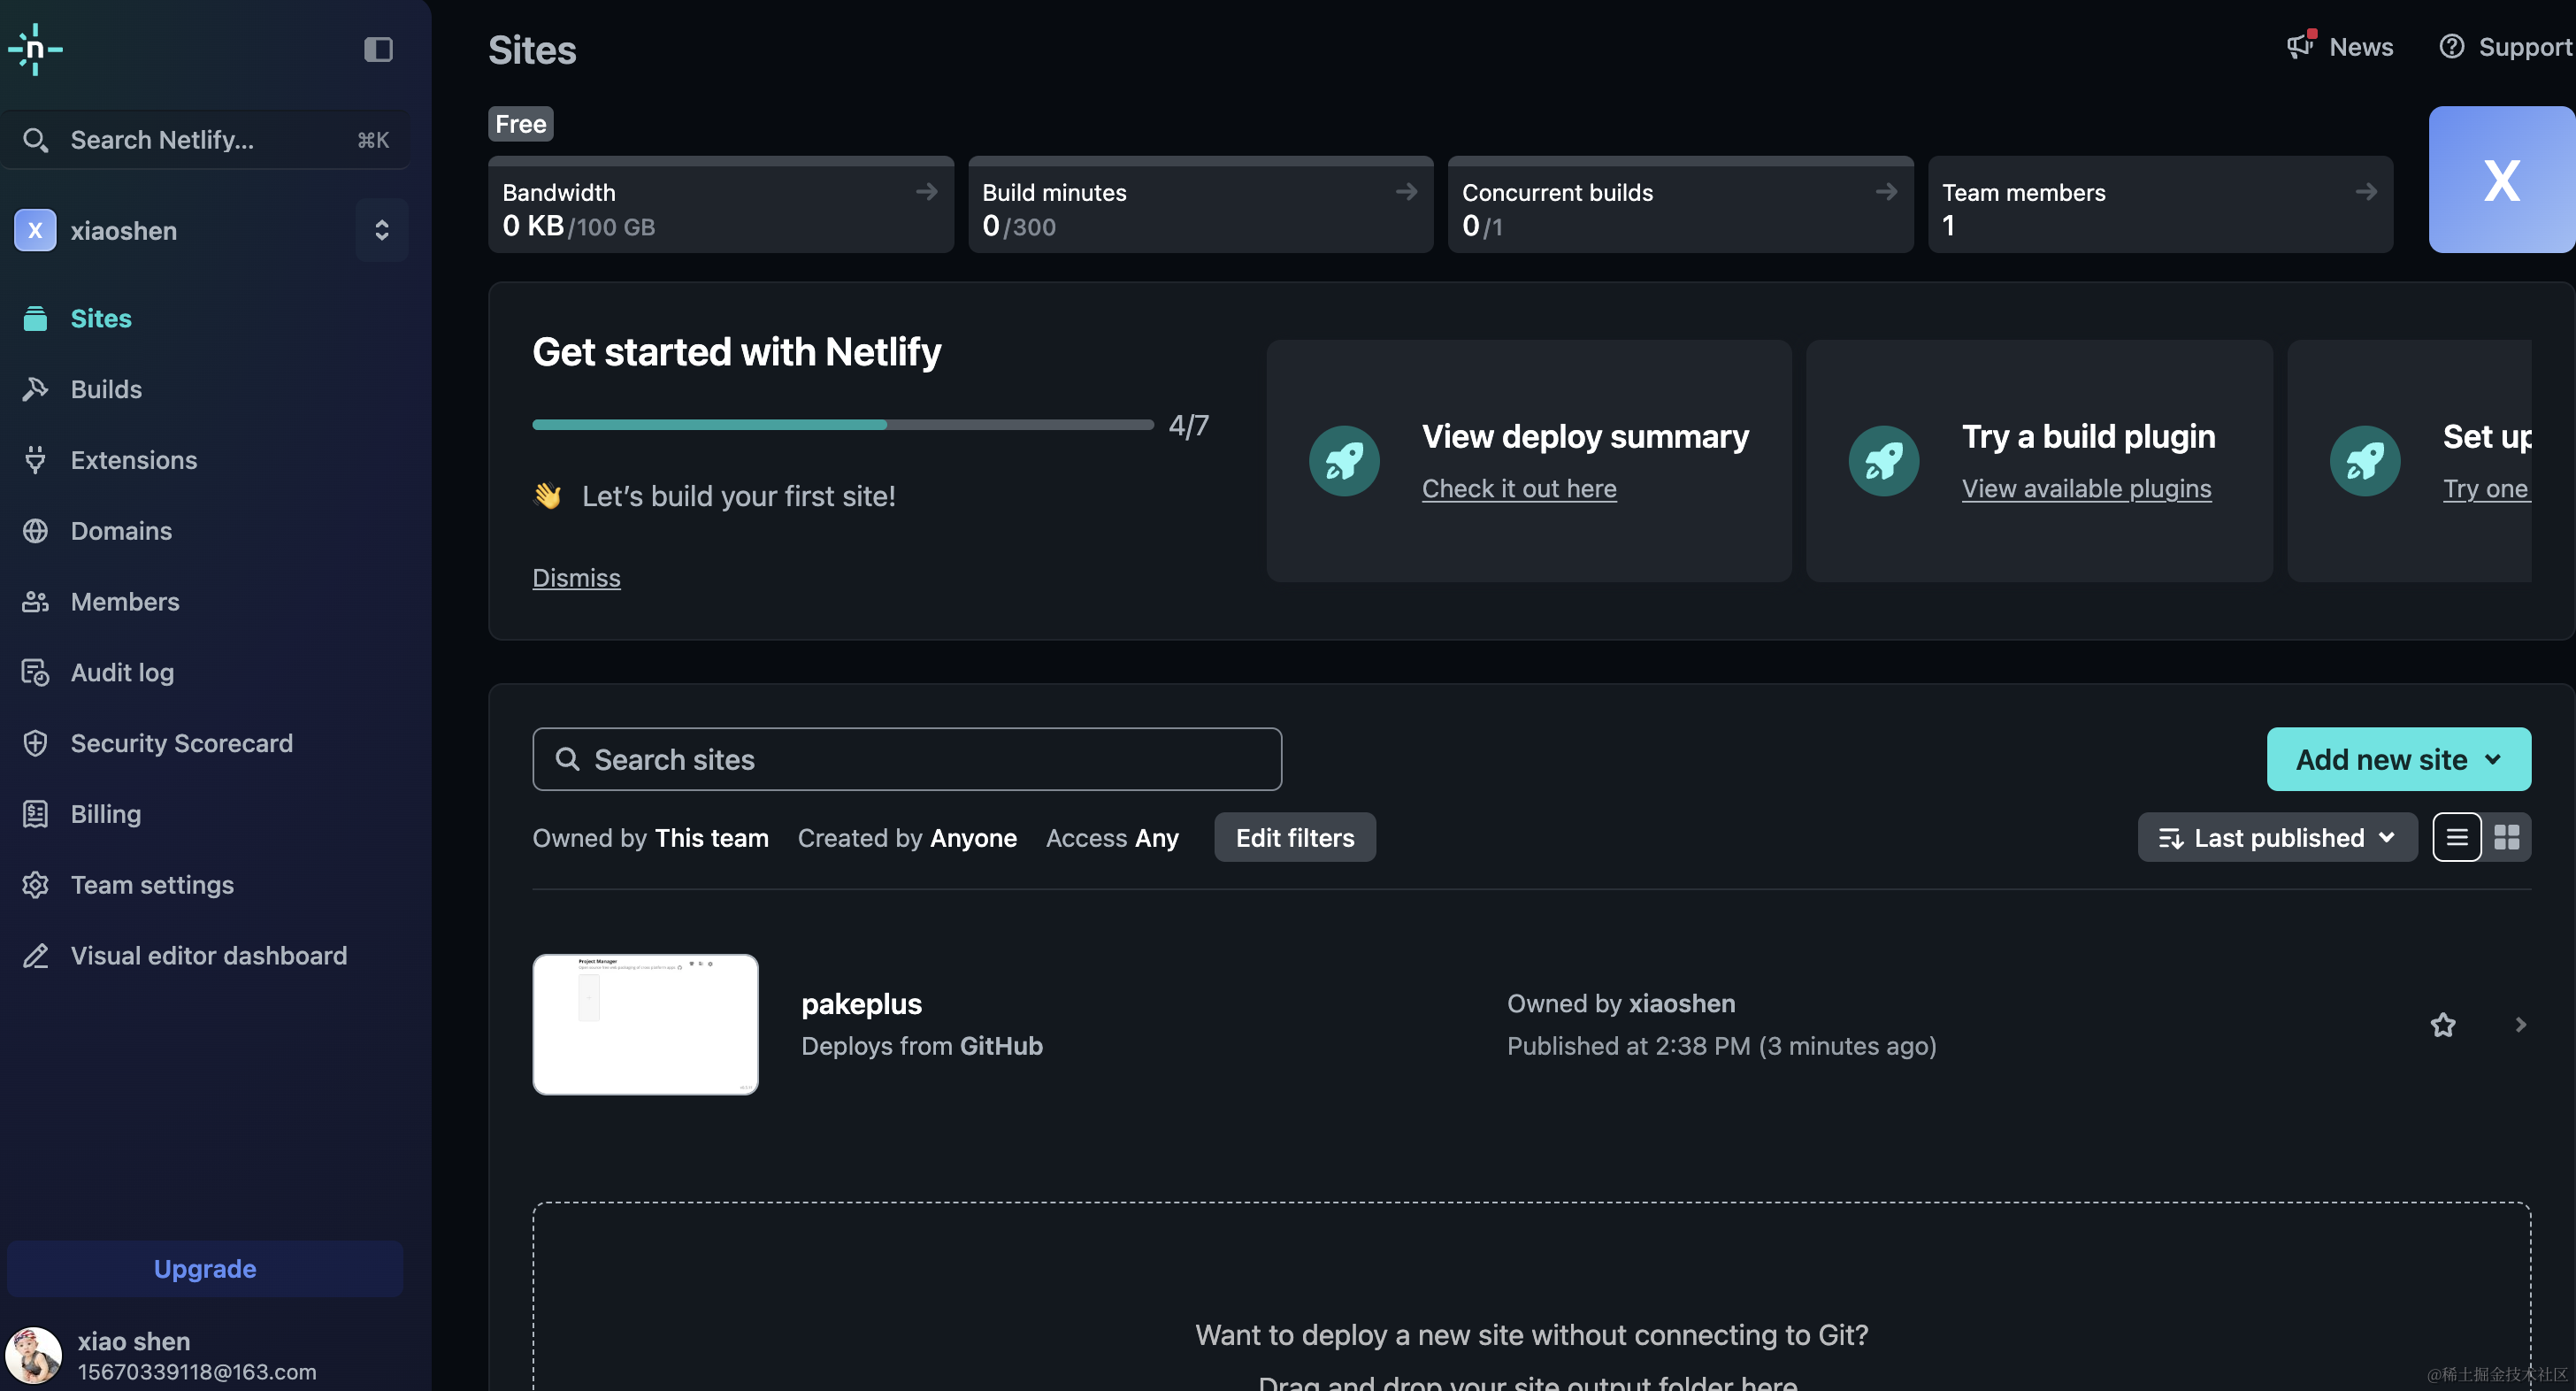Open the Add new site dropdown

(2398, 759)
